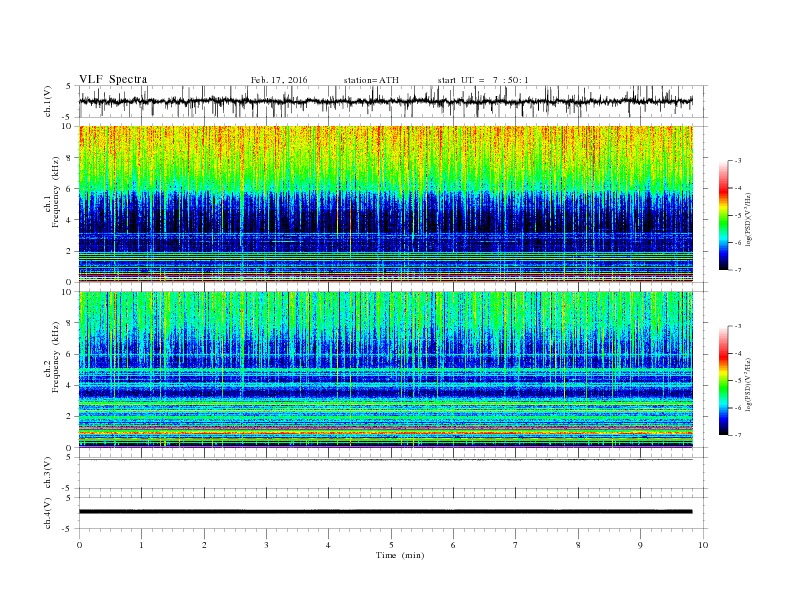792x612 pixels.
Task: Click the "-3" tick on upper color bar
Action: coord(737,161)
